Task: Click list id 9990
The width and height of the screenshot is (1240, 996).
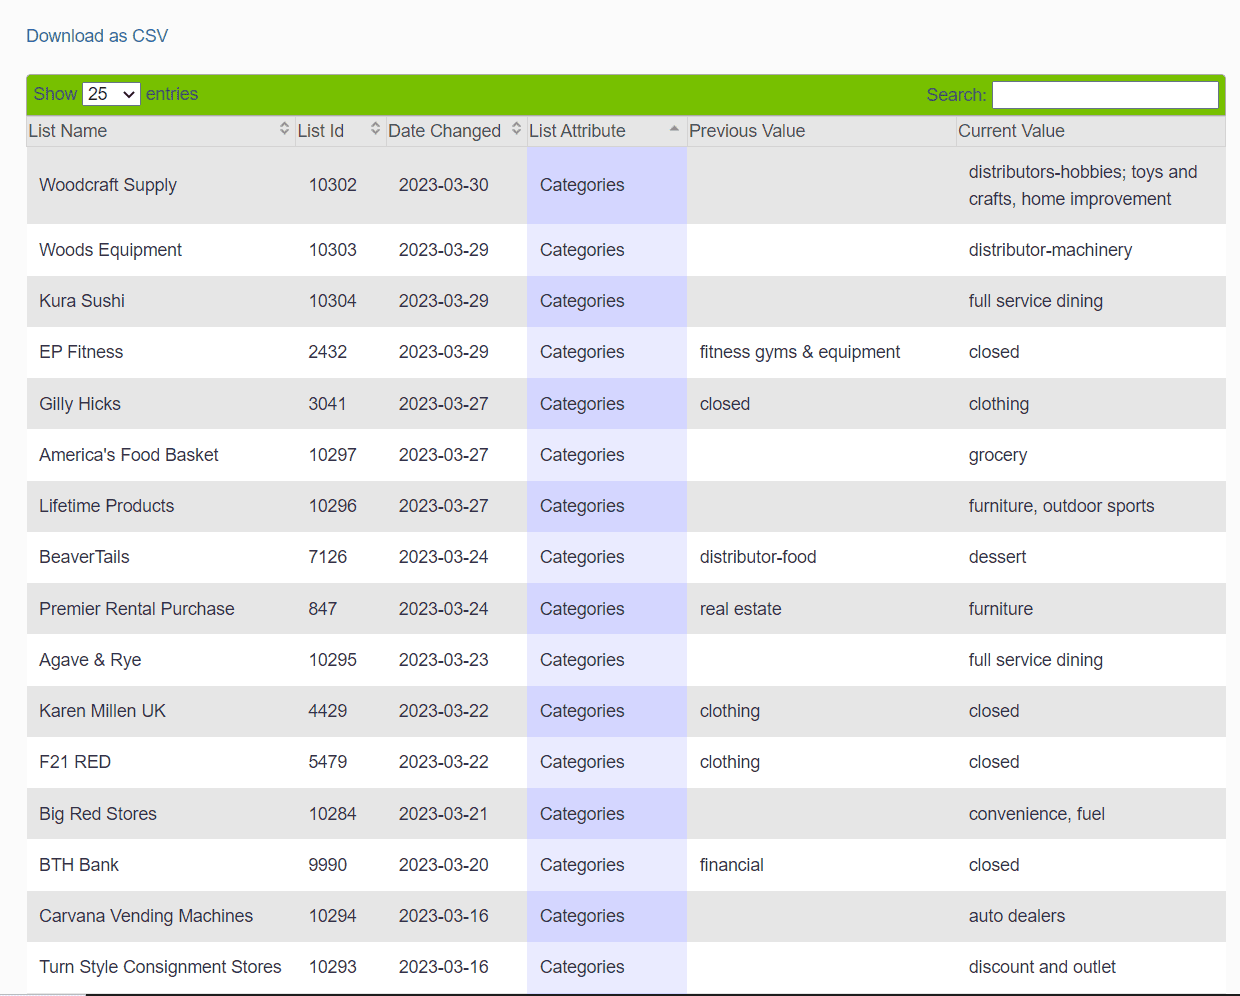Action: (328, 865)
